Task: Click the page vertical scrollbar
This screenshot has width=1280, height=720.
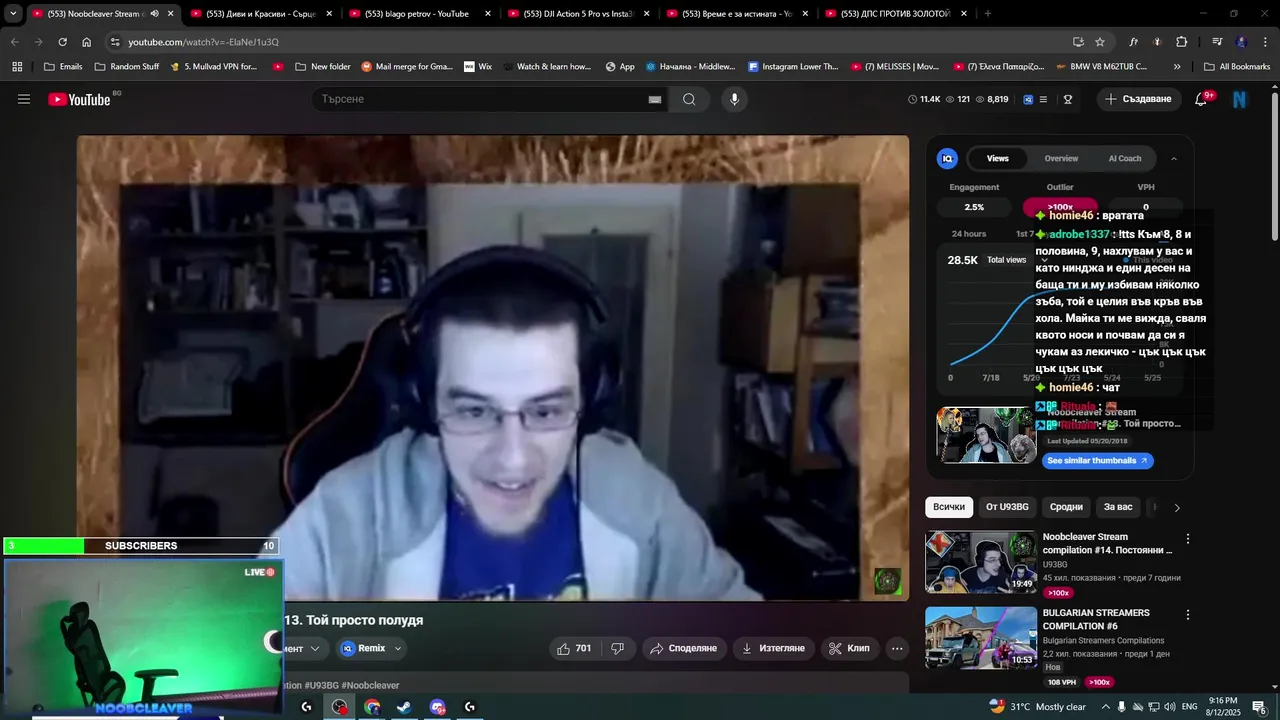Action: 1274,165
